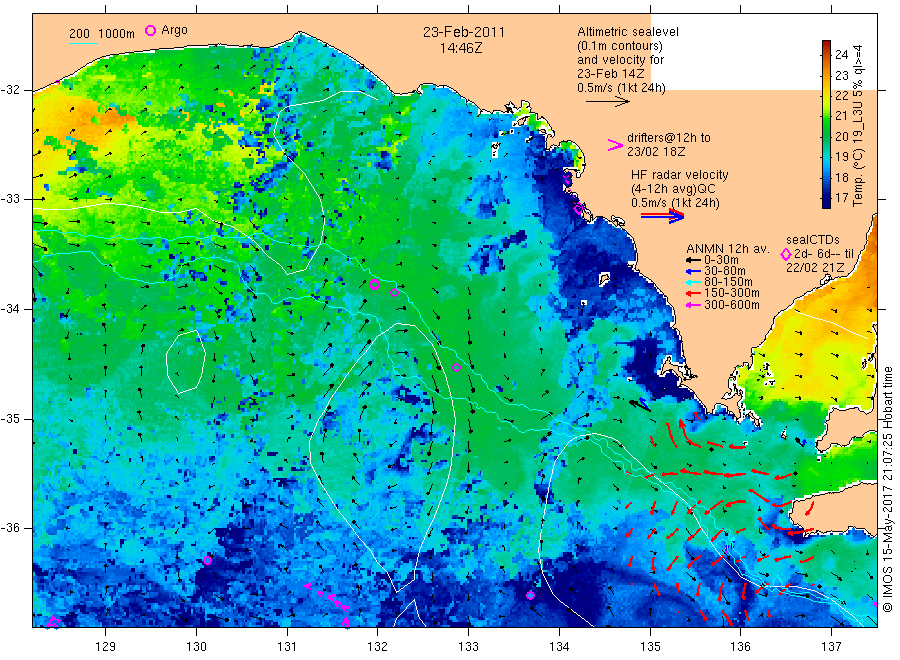Viewport: 900px width, 660px height.
Task: Click the colorbar tick label 22
Action: (x=841, y=95)
